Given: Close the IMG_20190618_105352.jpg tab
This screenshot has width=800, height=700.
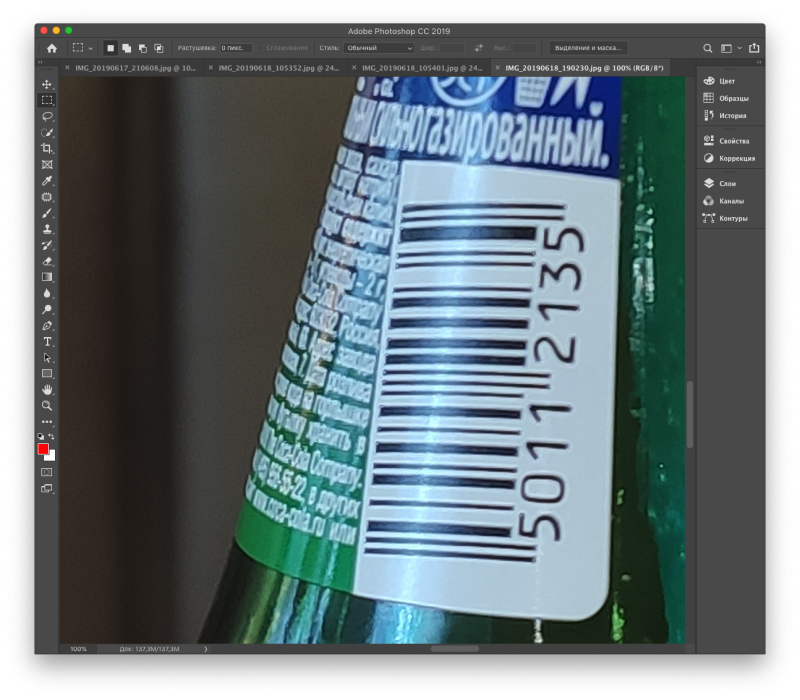Looking at the screenshot, I should (x=211, y=68).
